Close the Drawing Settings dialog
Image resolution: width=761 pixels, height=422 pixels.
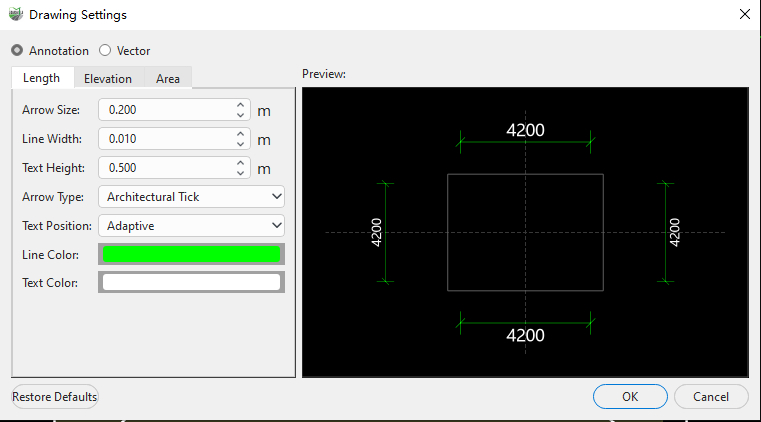point(745,14)
